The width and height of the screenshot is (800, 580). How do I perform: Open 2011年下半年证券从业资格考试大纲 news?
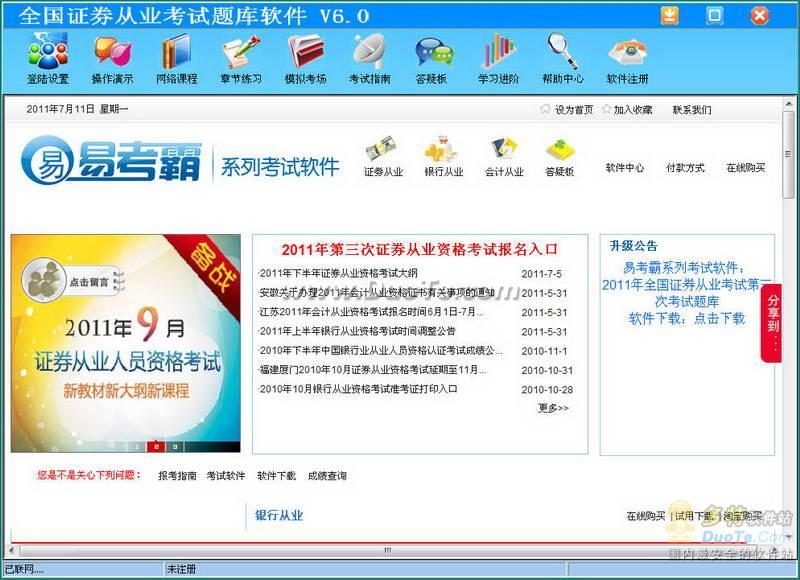[338, 273]
